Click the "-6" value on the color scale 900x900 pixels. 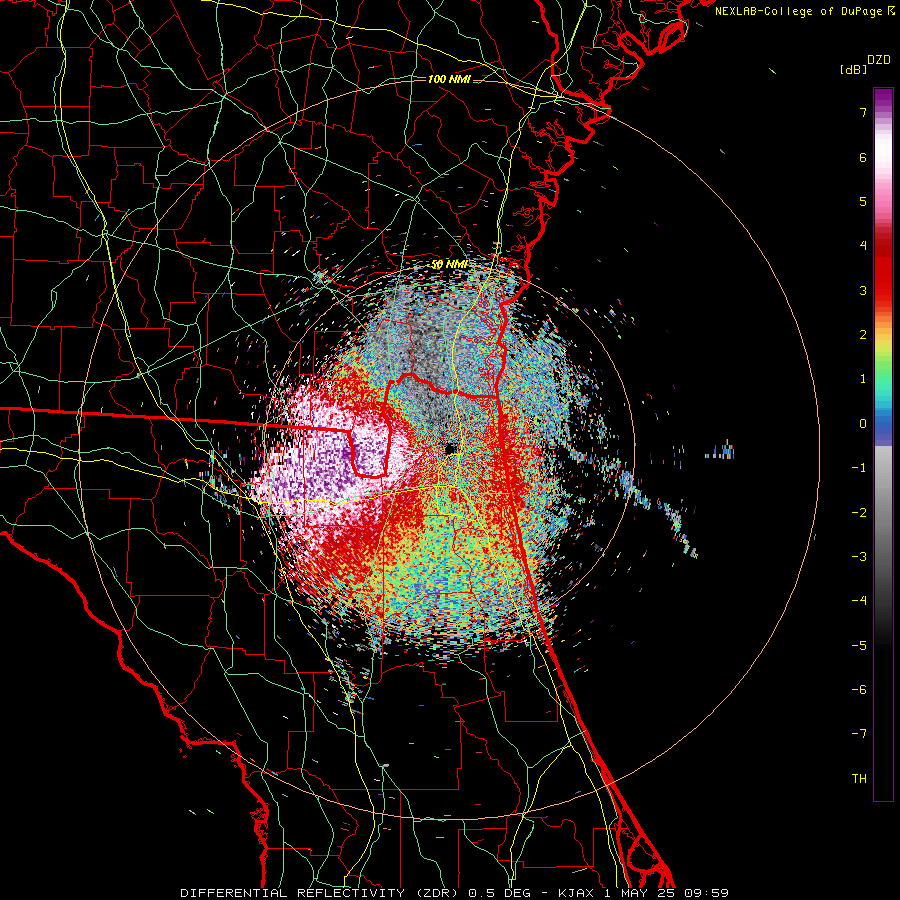[859, 690]
